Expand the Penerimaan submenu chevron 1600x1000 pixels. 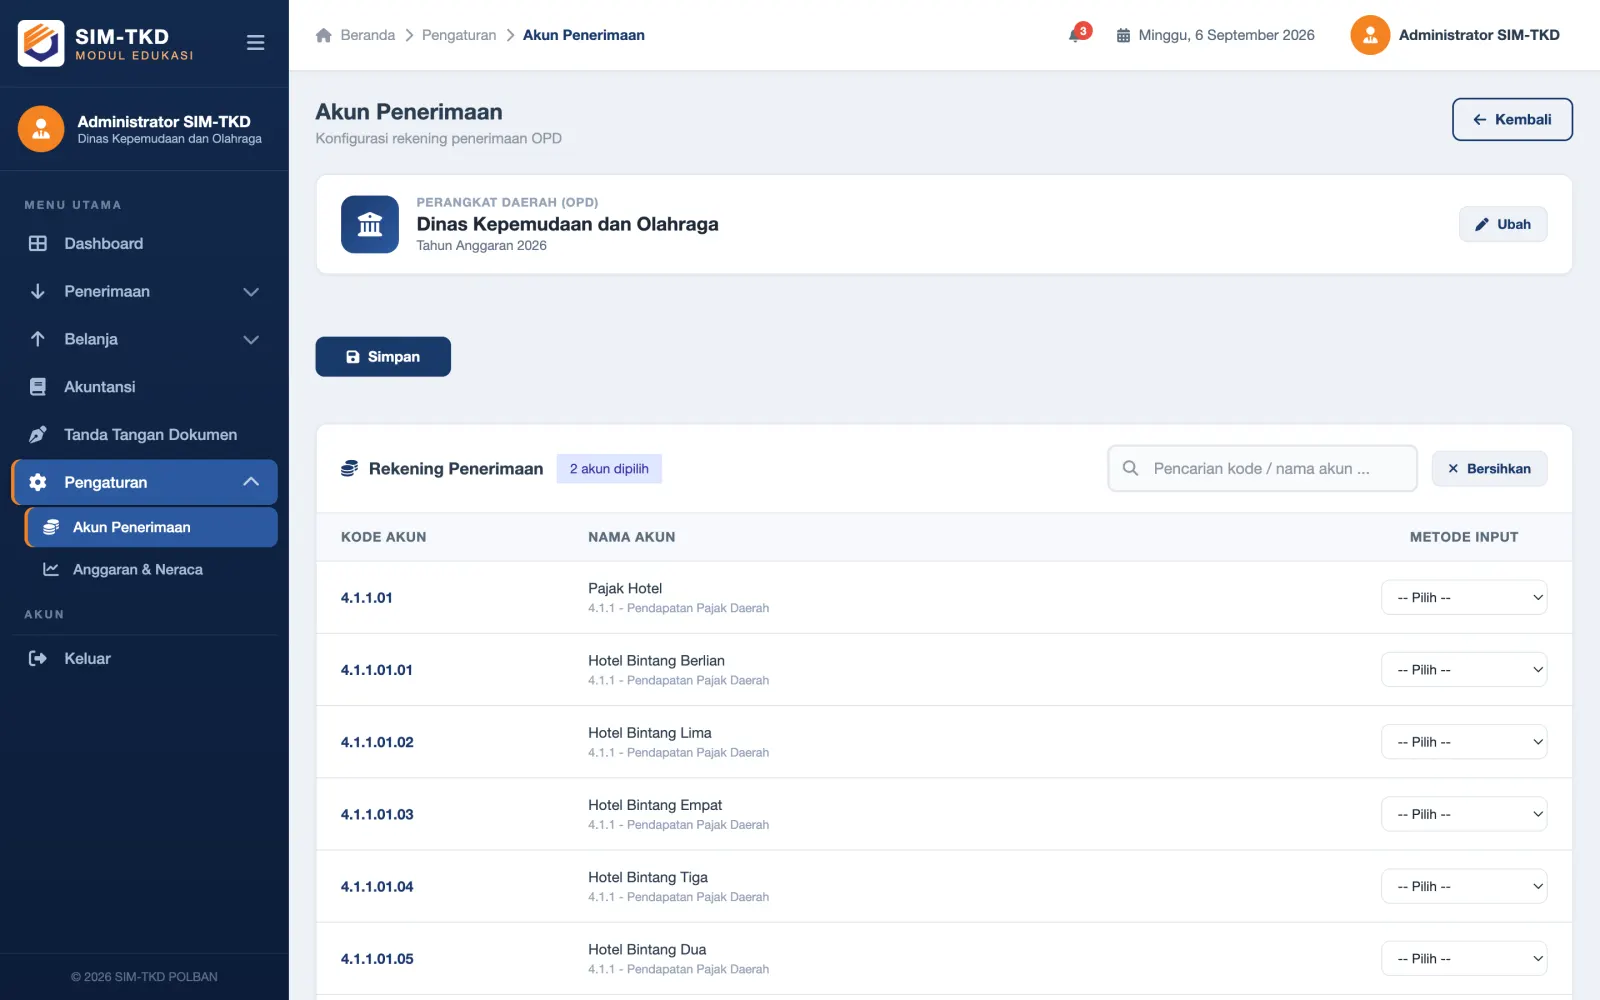(251, 292)
